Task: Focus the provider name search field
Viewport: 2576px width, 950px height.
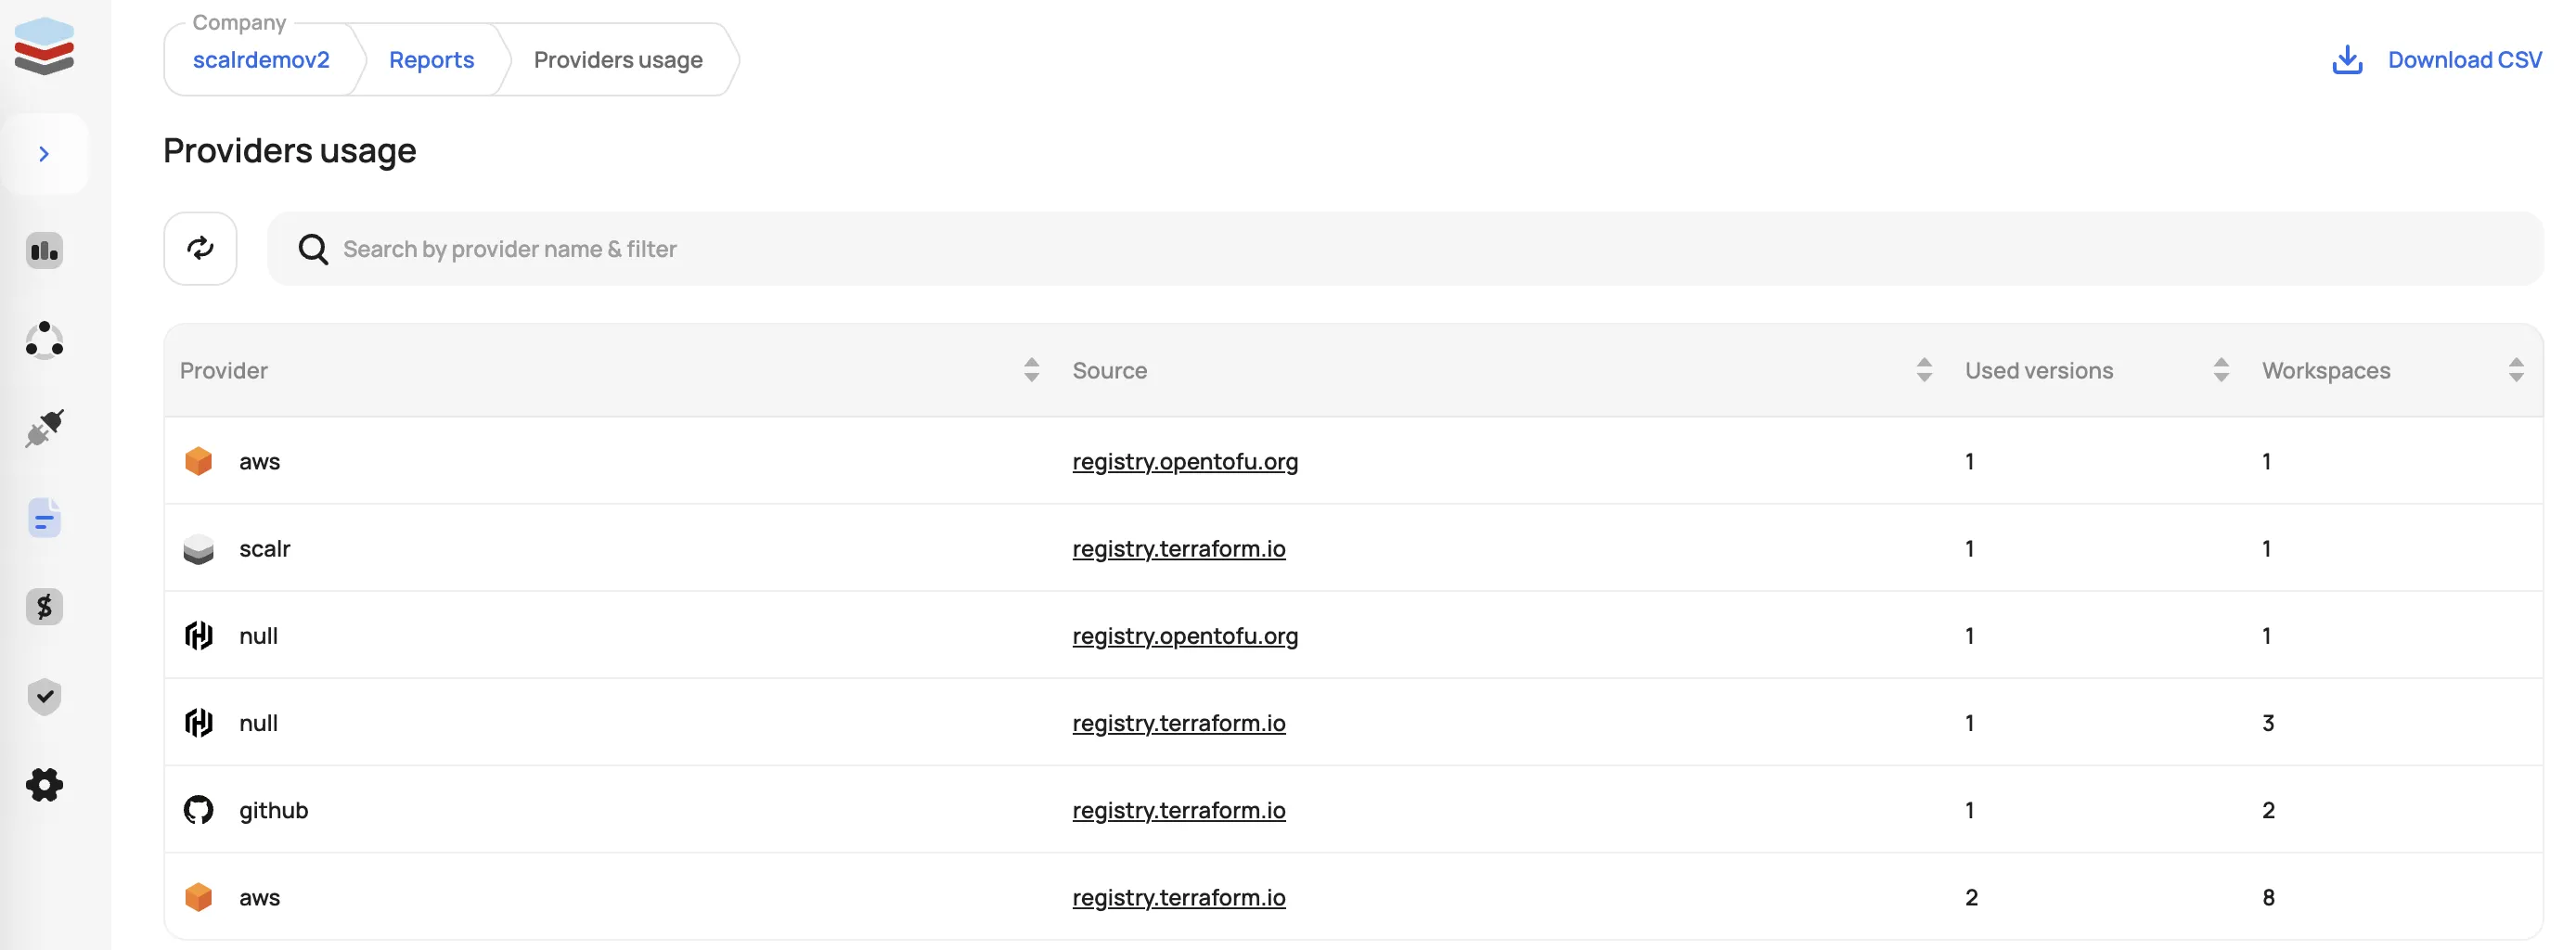Action: (1404, 248)
